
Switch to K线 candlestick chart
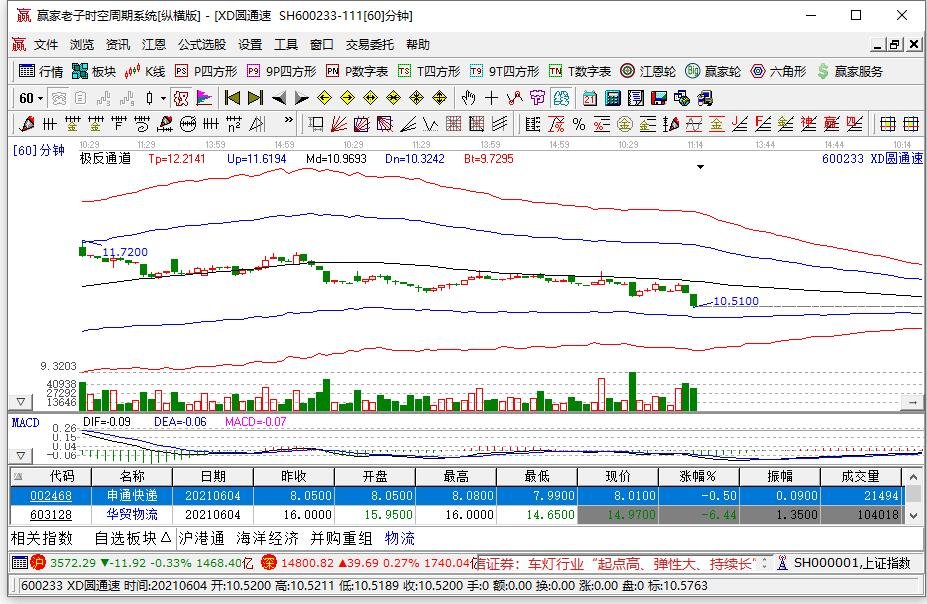click(x=145, y=72)
